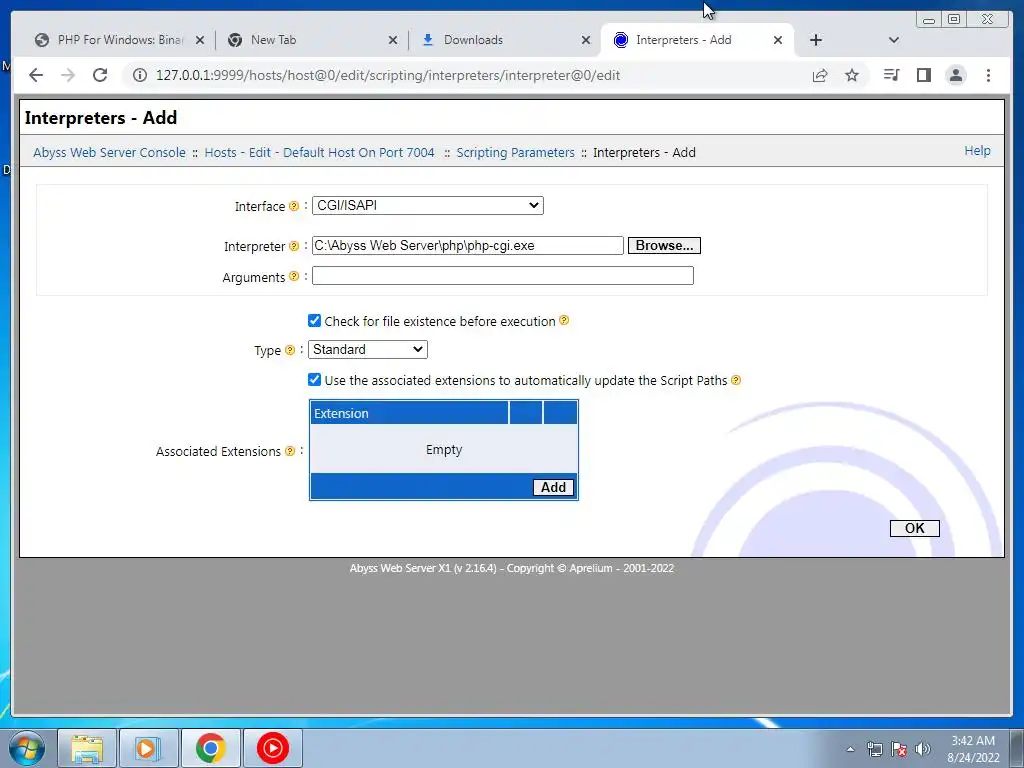Click the taskbar clock 3:42 AM
Viewport: 1024px width, 768px height.
coord(972,741)
